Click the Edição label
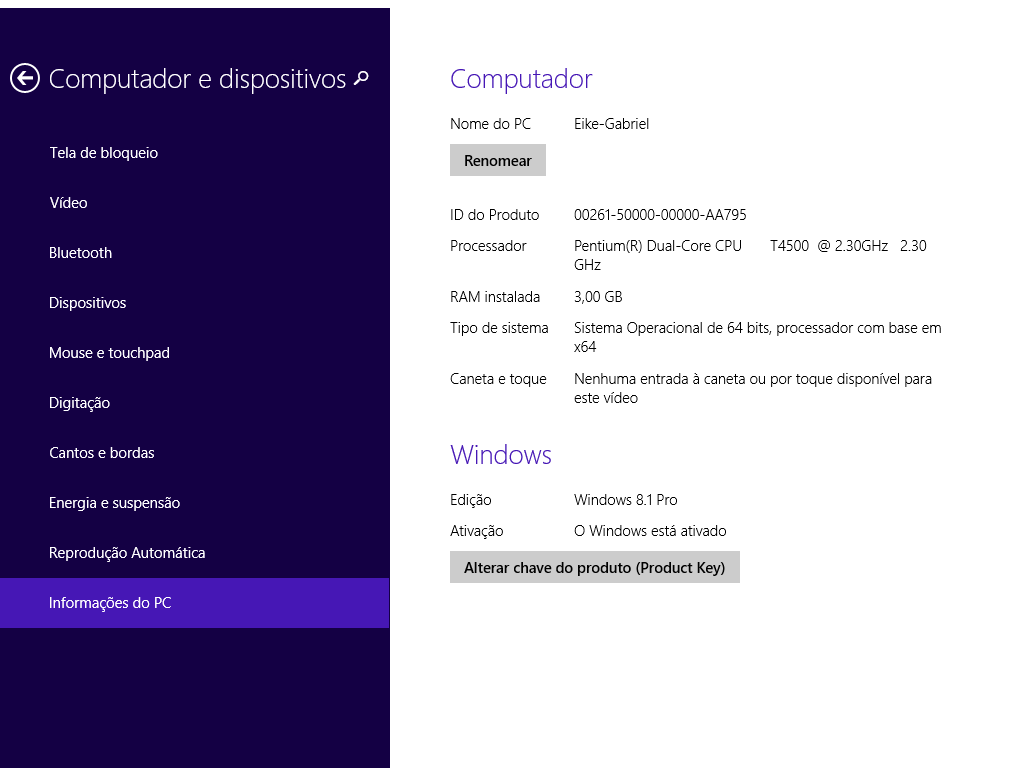The image size is (1024, 768). coord(471,500)
